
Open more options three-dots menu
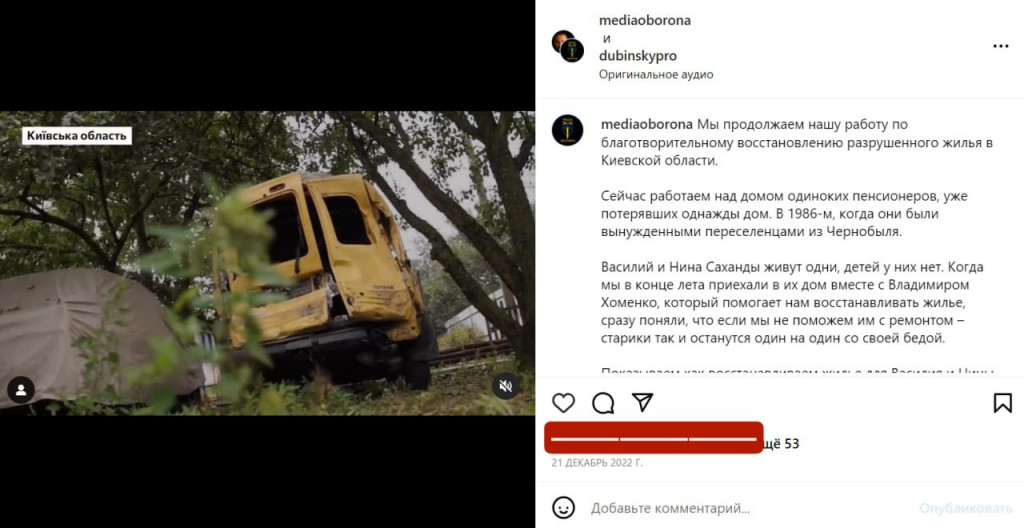1000,46
